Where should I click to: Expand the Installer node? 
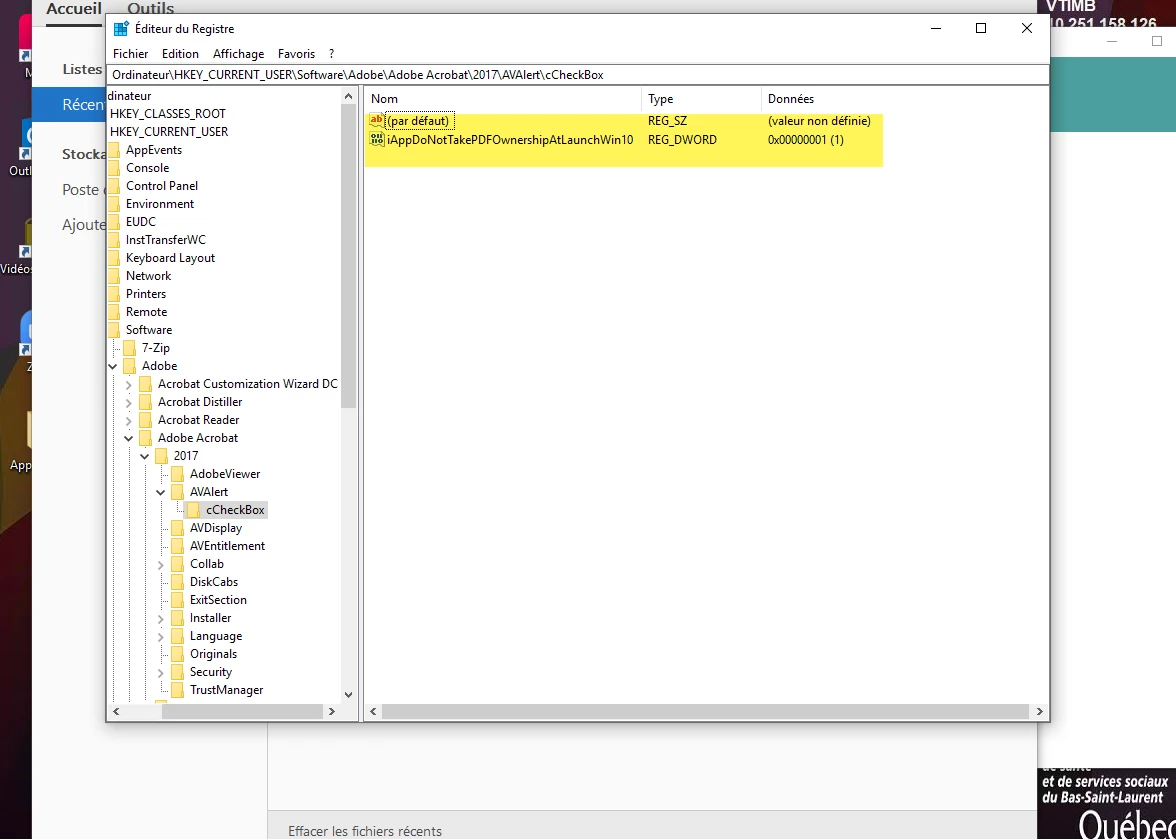[160, 619]
